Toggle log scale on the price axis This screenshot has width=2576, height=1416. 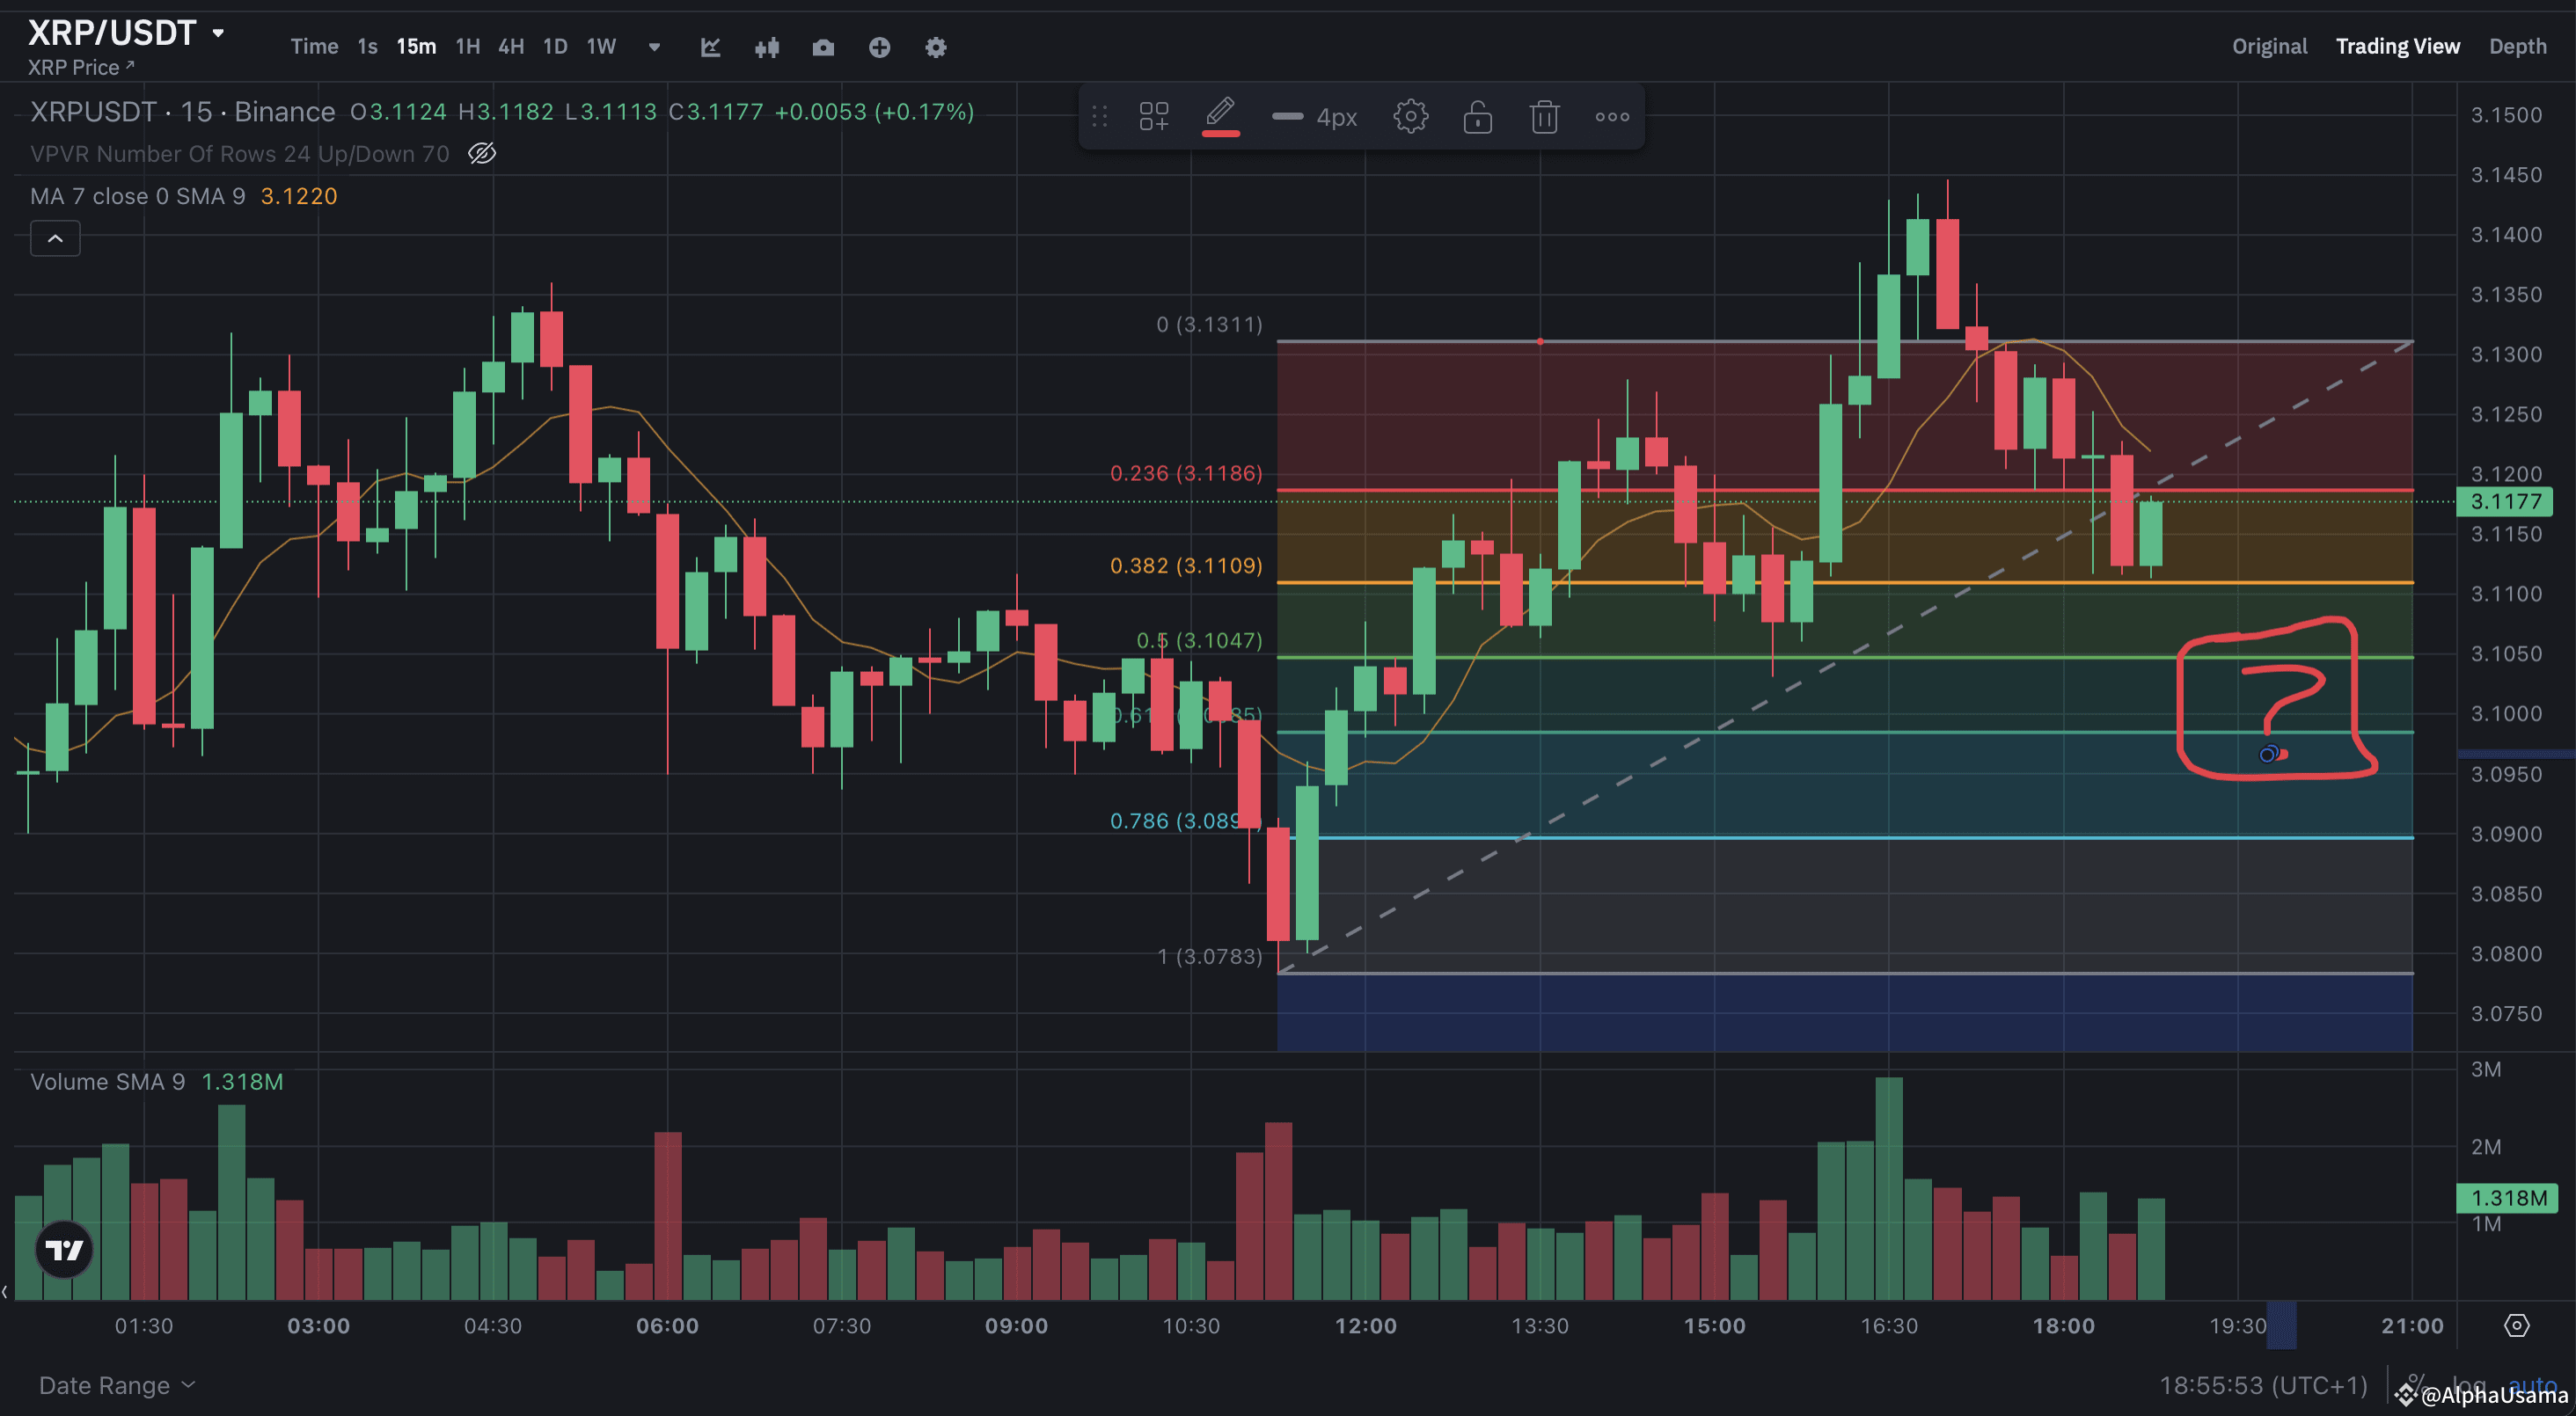click(2468, 1386)
